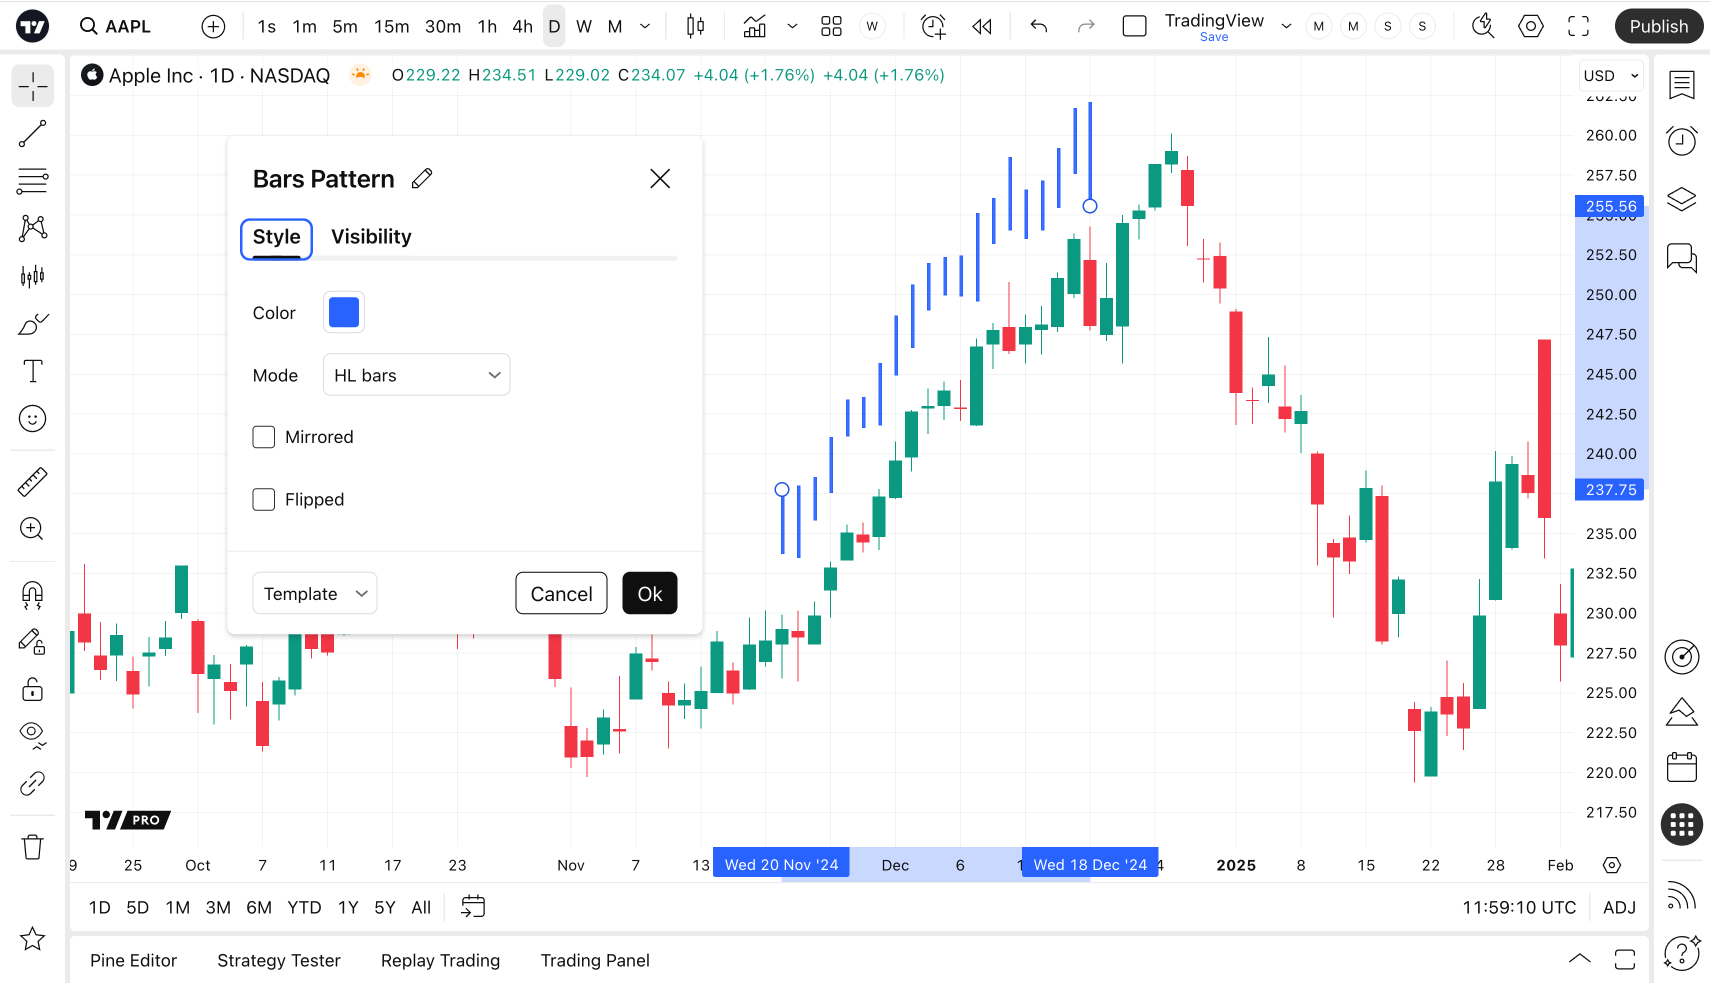Click the Cancel button
Image resolution: width=1711 pixels, height=983 pixels.
point(561,593)
